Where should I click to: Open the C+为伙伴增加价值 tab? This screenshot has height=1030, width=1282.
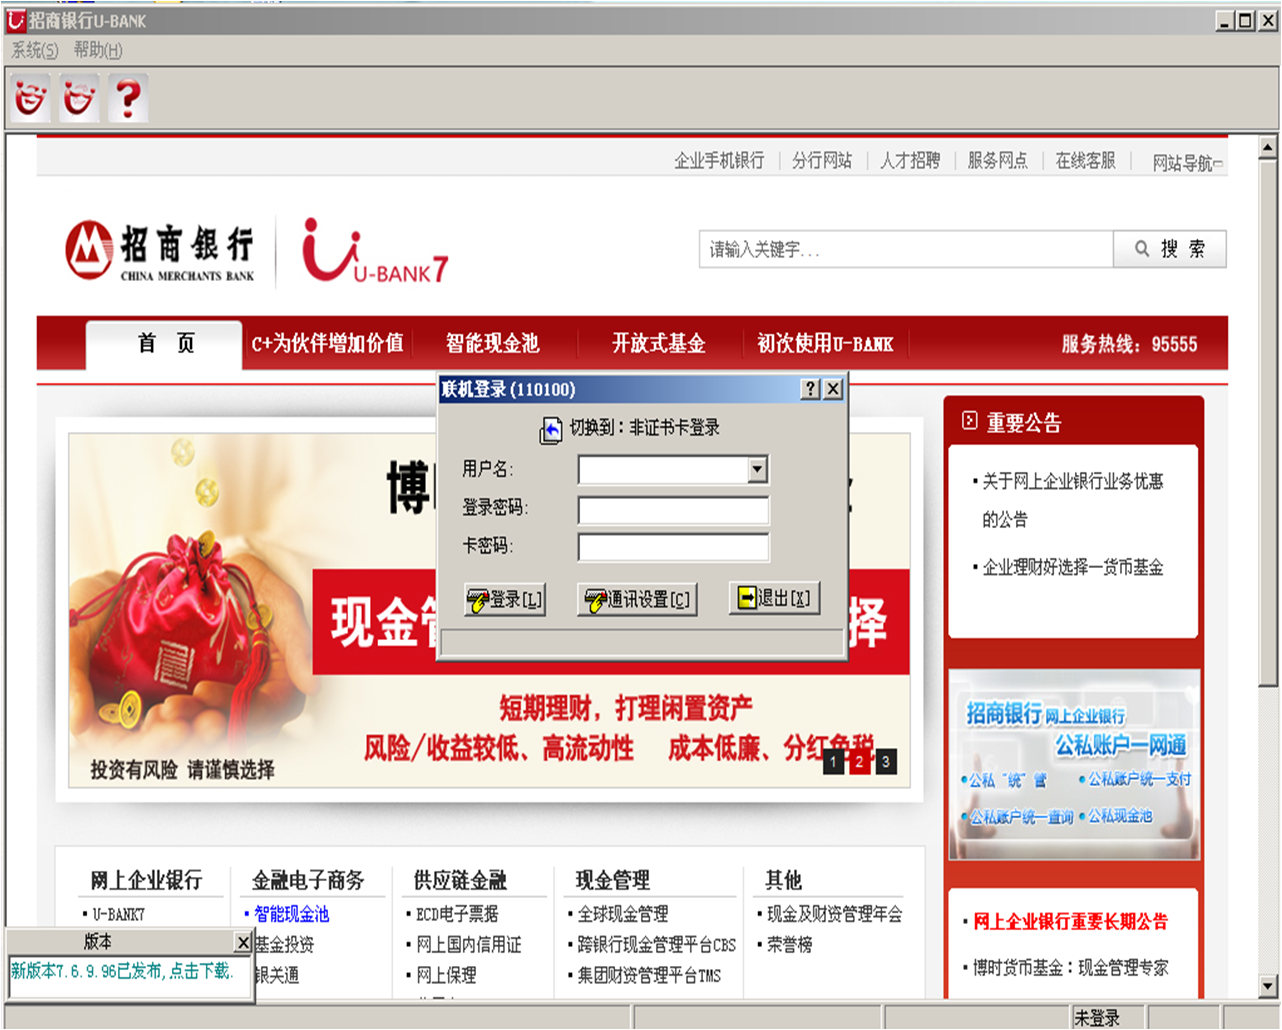point(327,343)
